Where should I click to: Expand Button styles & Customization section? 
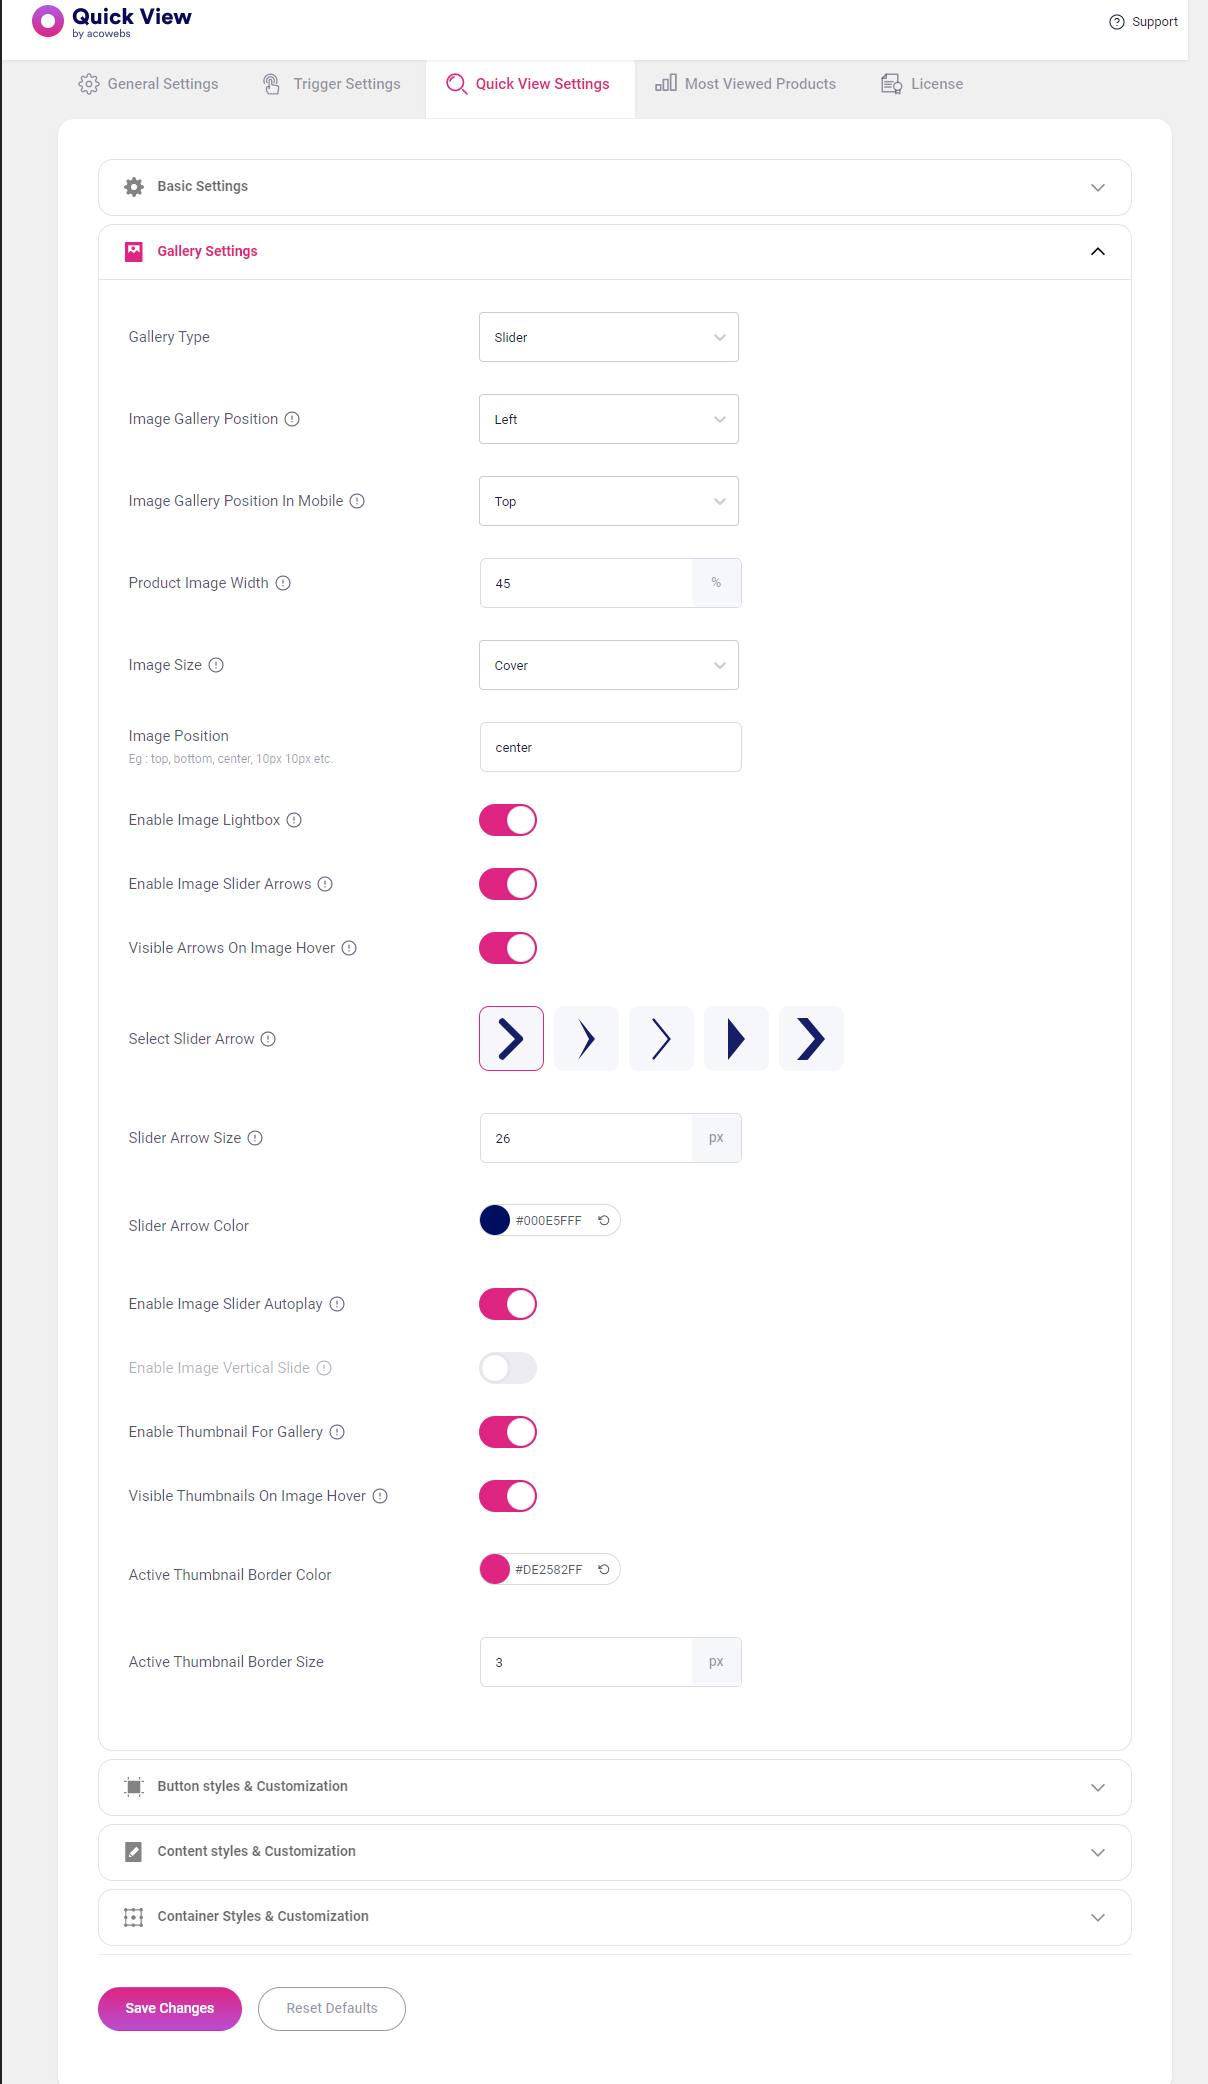[615, 1787]
